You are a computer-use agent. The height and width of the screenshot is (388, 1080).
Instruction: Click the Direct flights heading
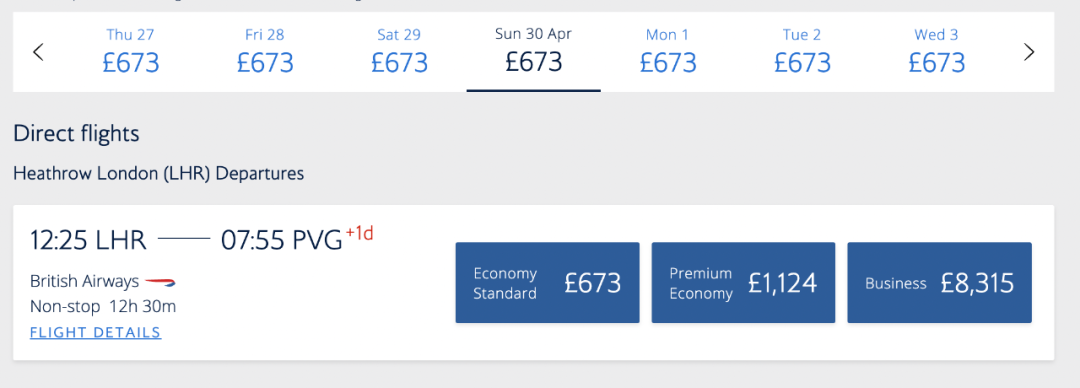[76, 134]
